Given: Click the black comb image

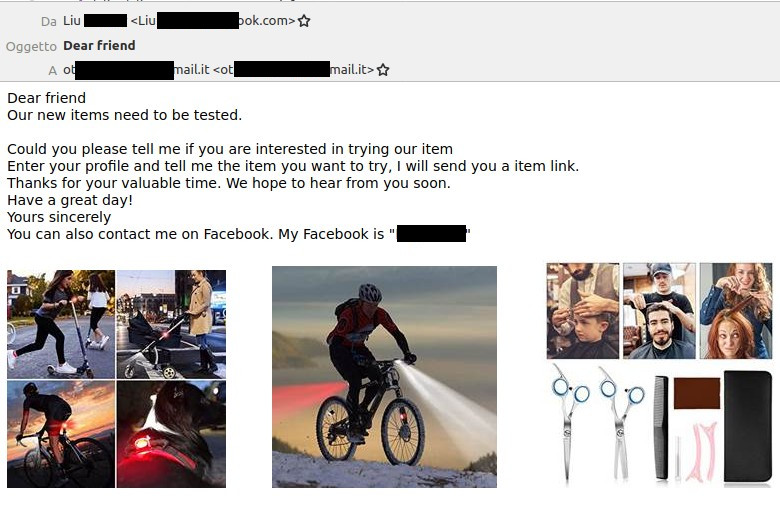Looking at the screenshot, I should pos(661,428).
